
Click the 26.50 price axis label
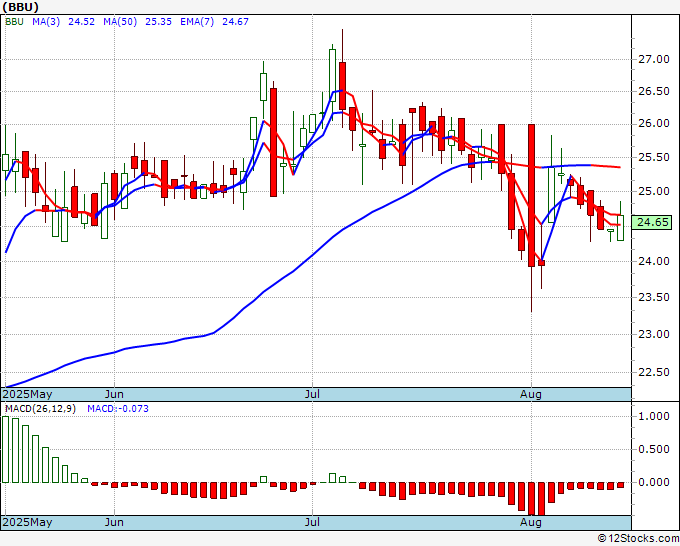[x=654, y=92]
